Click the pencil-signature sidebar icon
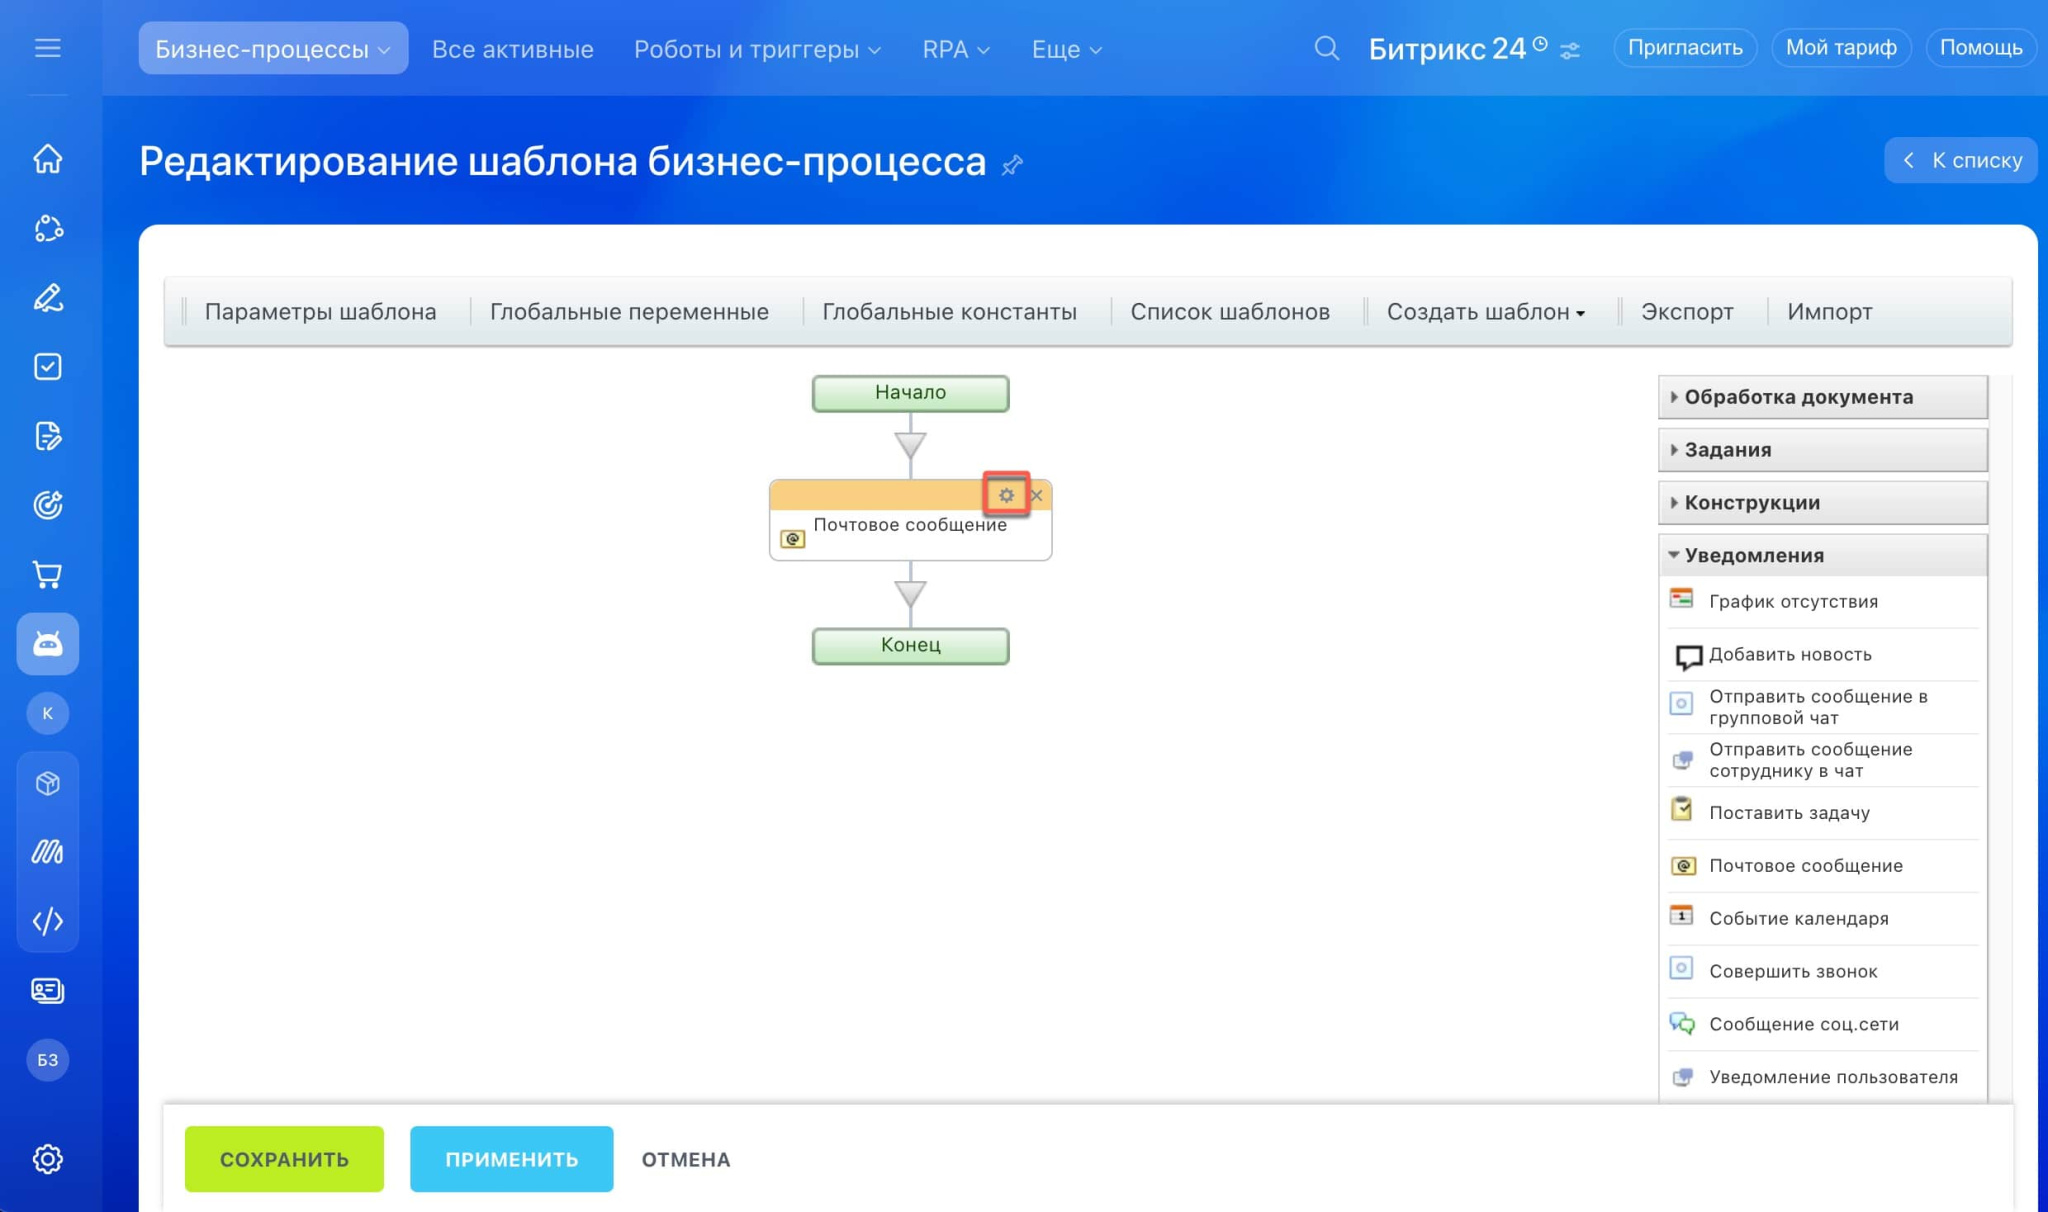 (x=47, y=298)
